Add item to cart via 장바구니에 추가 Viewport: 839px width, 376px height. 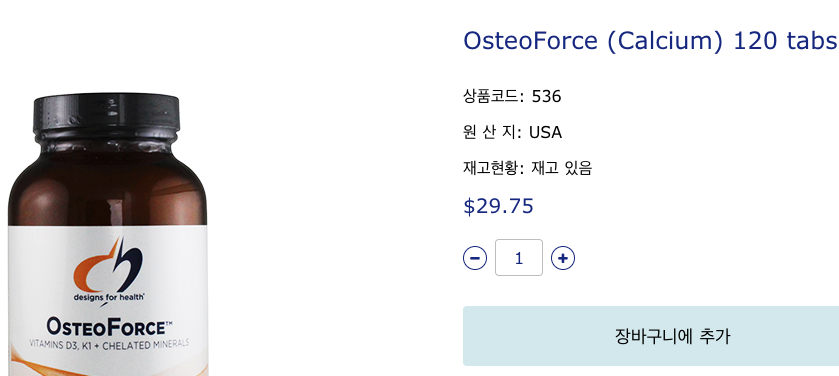click(651, 336)
